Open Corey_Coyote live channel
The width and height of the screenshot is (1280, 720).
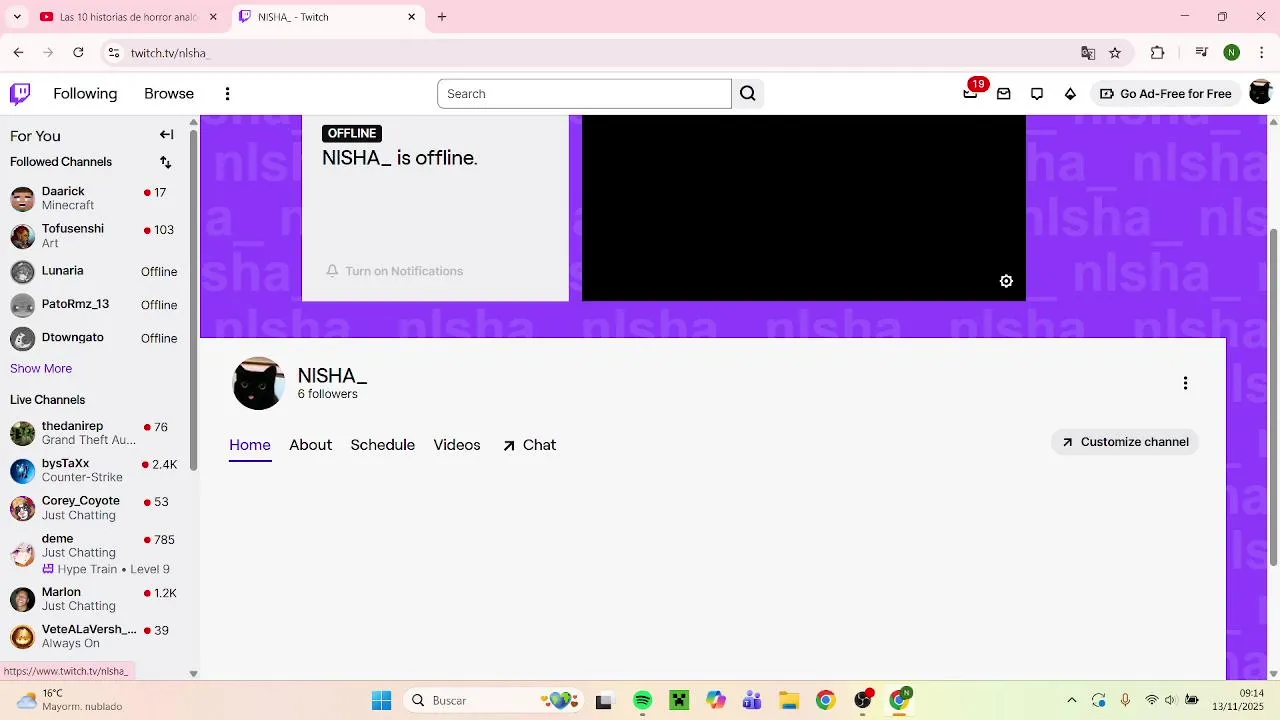pyautogui.click(x=94, y=508)
